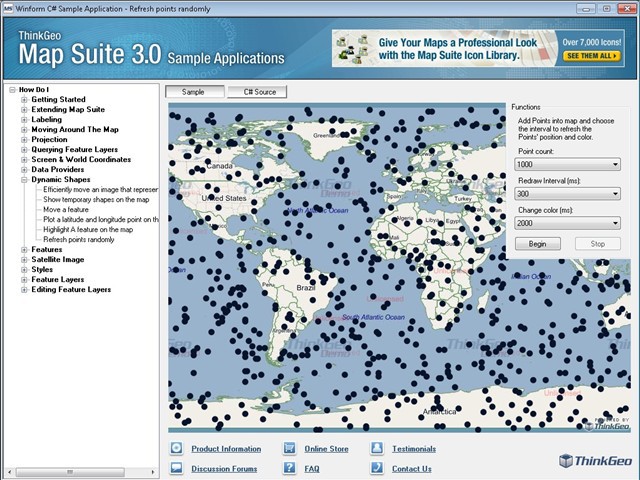This screenshot has height=480, width=640.
Task: Switch to the Sample tab
Action: click(195, 92)
